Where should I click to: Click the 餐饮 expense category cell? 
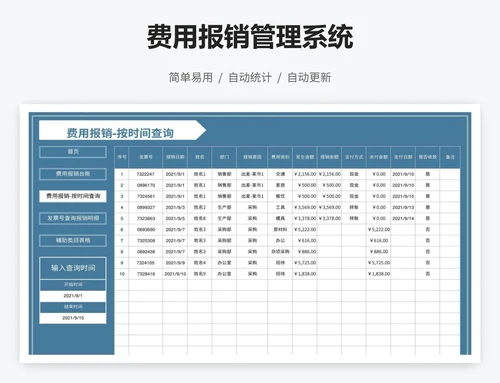click(280, 196)
